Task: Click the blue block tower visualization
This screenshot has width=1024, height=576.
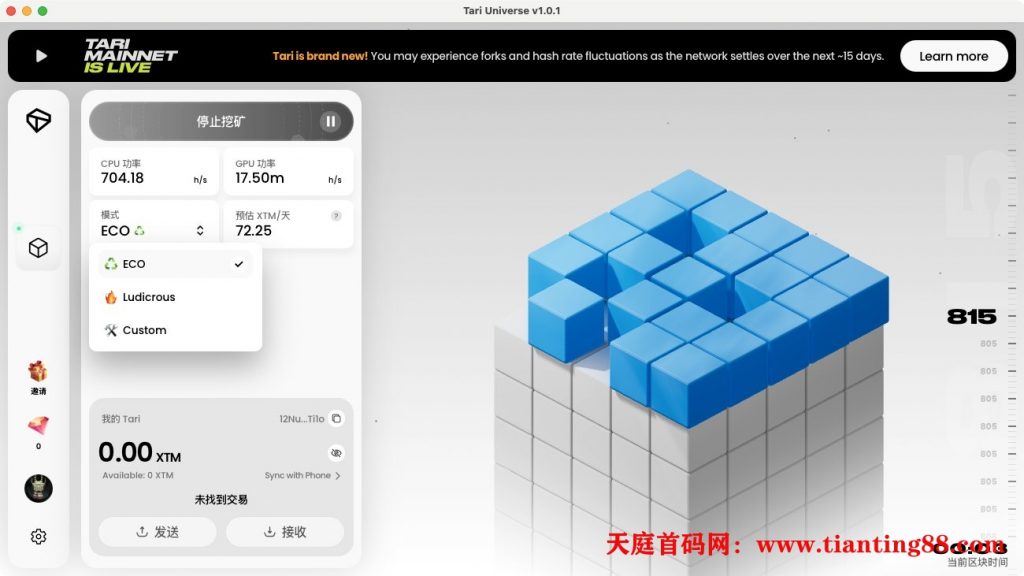Action: [708, 297]
